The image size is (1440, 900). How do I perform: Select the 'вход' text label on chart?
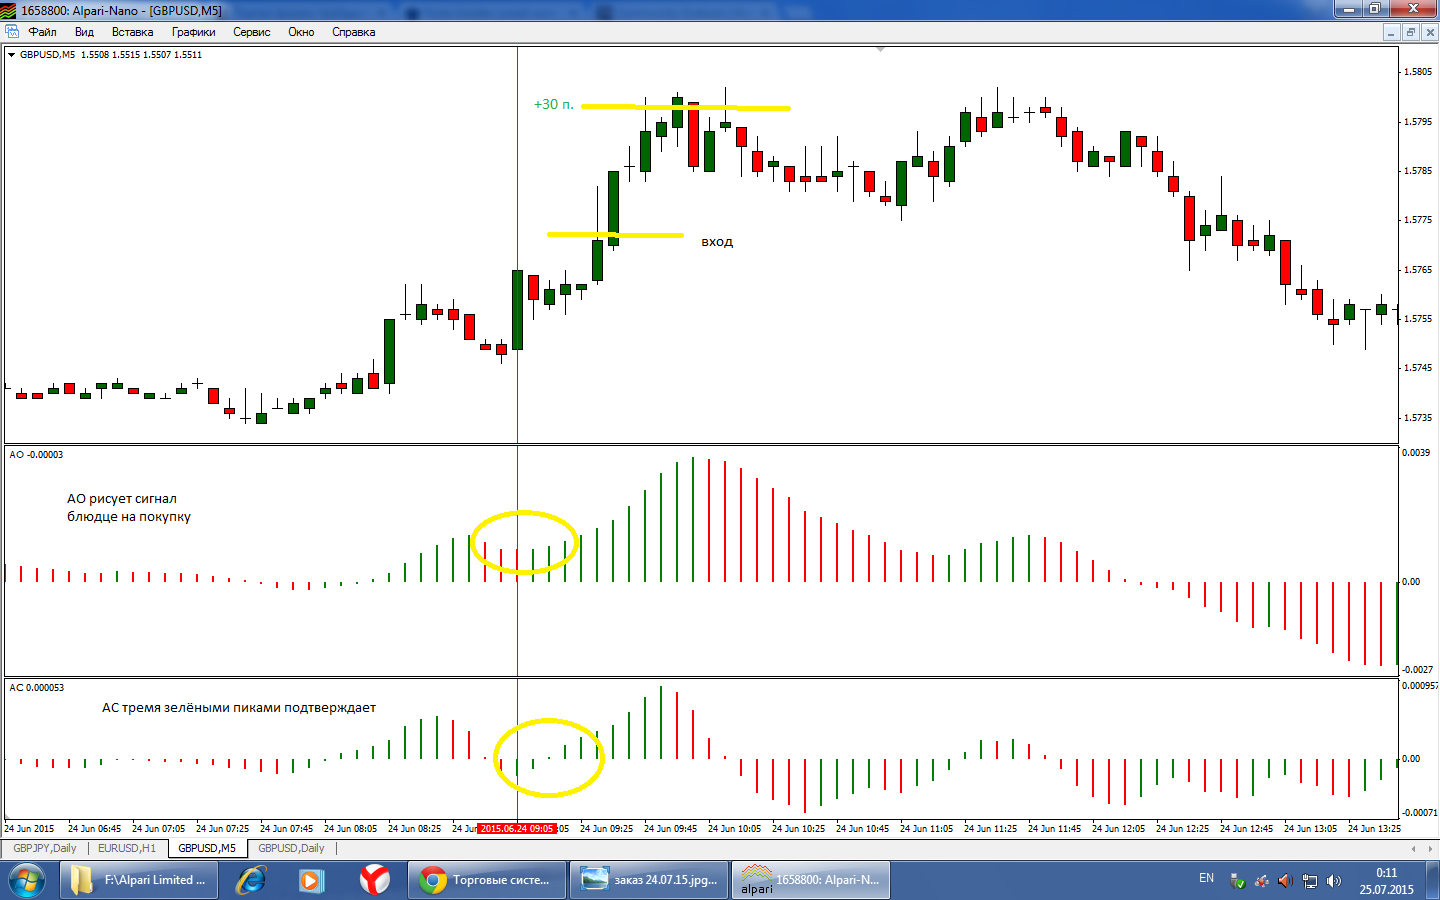(717, 242)
